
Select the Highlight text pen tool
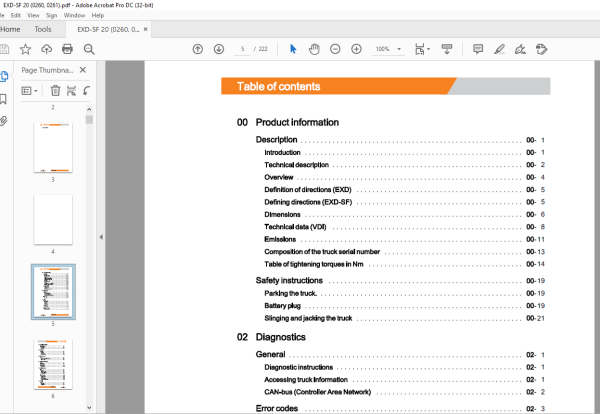point(499,49)
